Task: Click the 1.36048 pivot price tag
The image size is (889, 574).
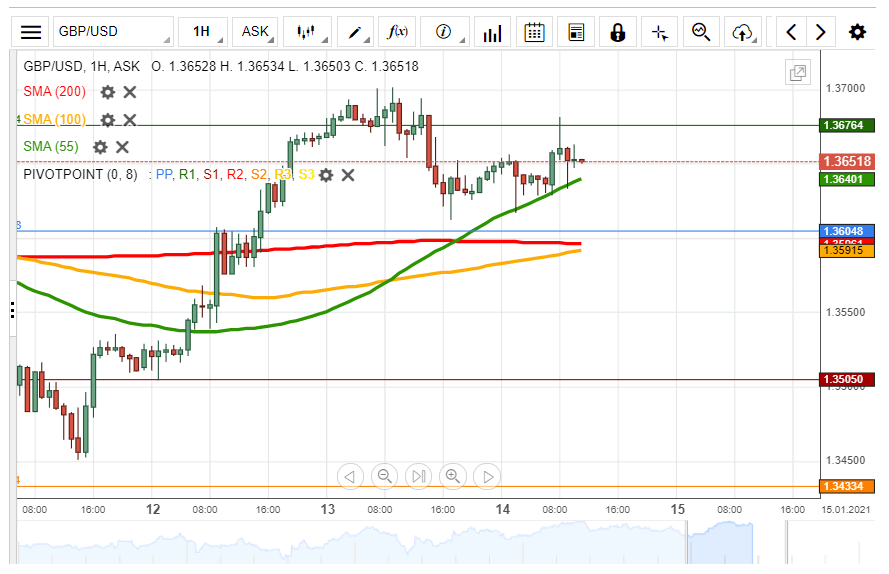Action: [847, 231]
